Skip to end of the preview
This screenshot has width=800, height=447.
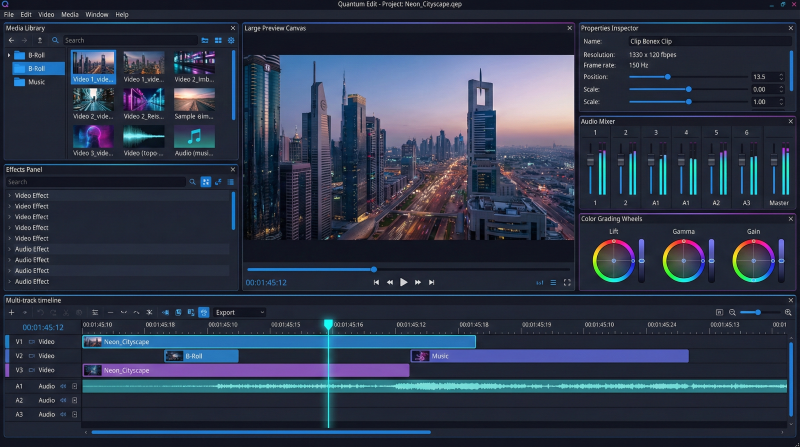432,282
